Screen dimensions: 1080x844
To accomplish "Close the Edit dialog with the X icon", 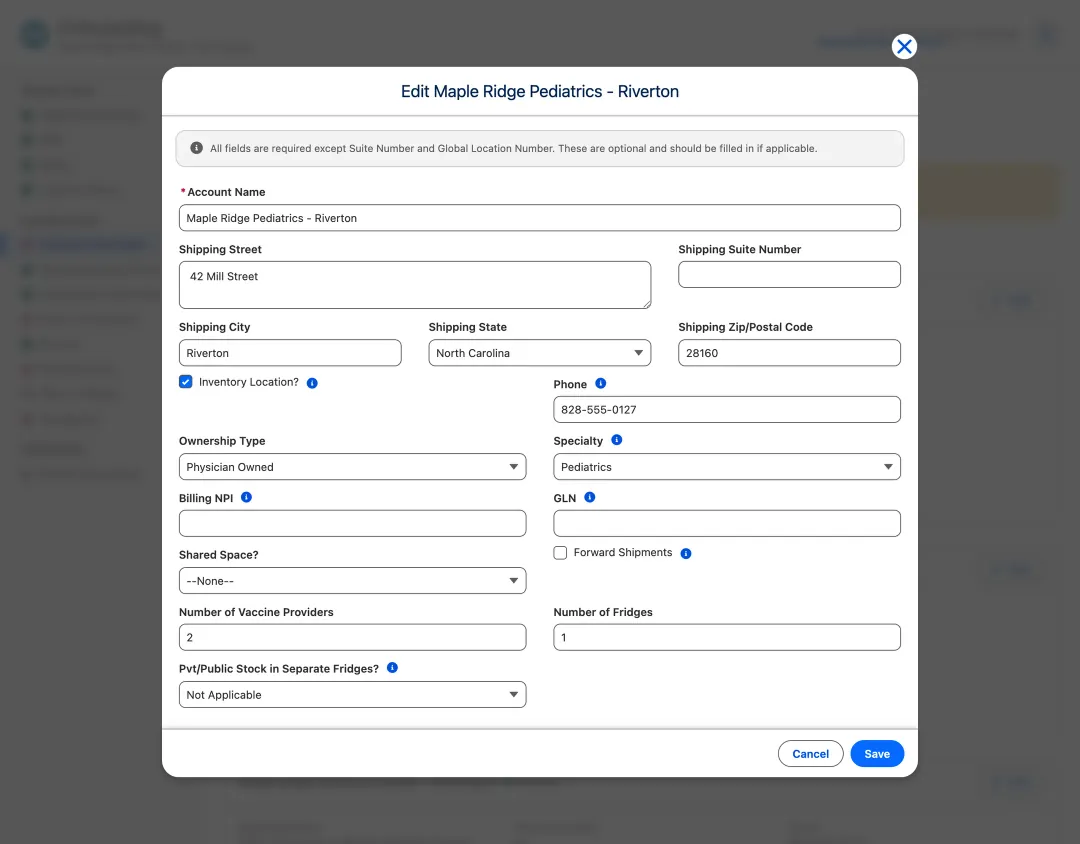I will [x=904, y=46].
